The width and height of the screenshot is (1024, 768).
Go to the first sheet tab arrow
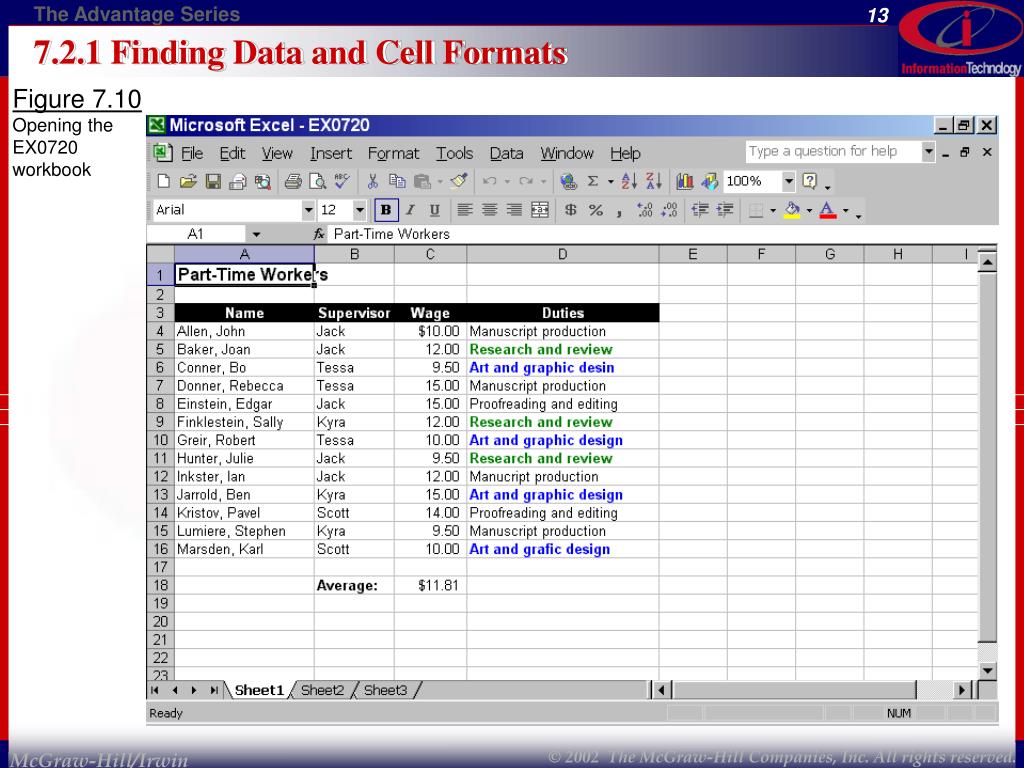[155, 690]
